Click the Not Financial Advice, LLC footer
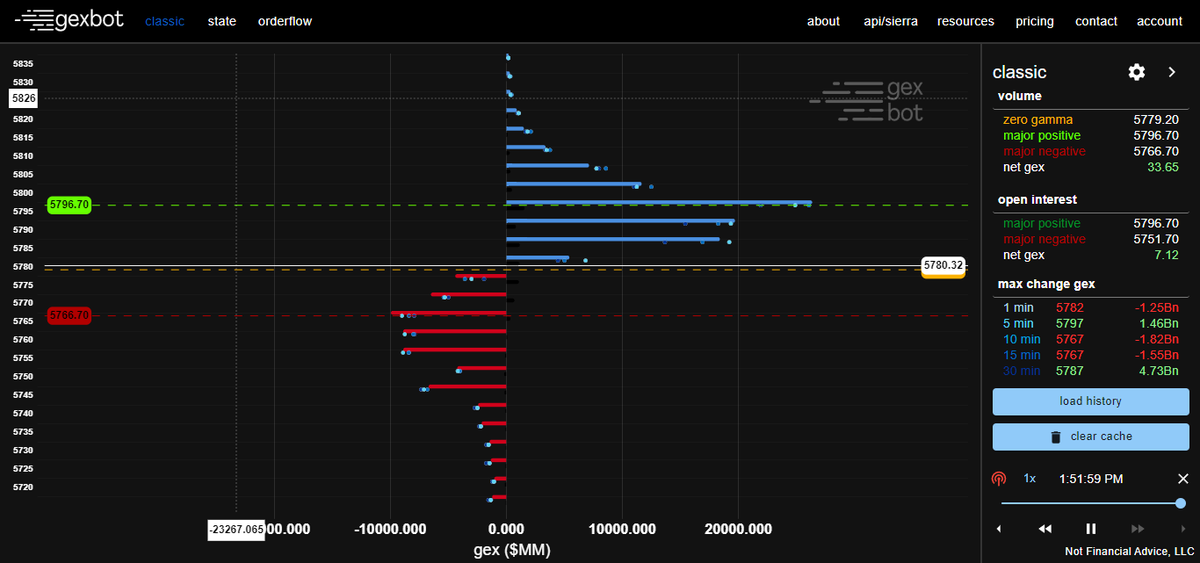Screen dimensions: 1200x563 (x=1130, y=552)
